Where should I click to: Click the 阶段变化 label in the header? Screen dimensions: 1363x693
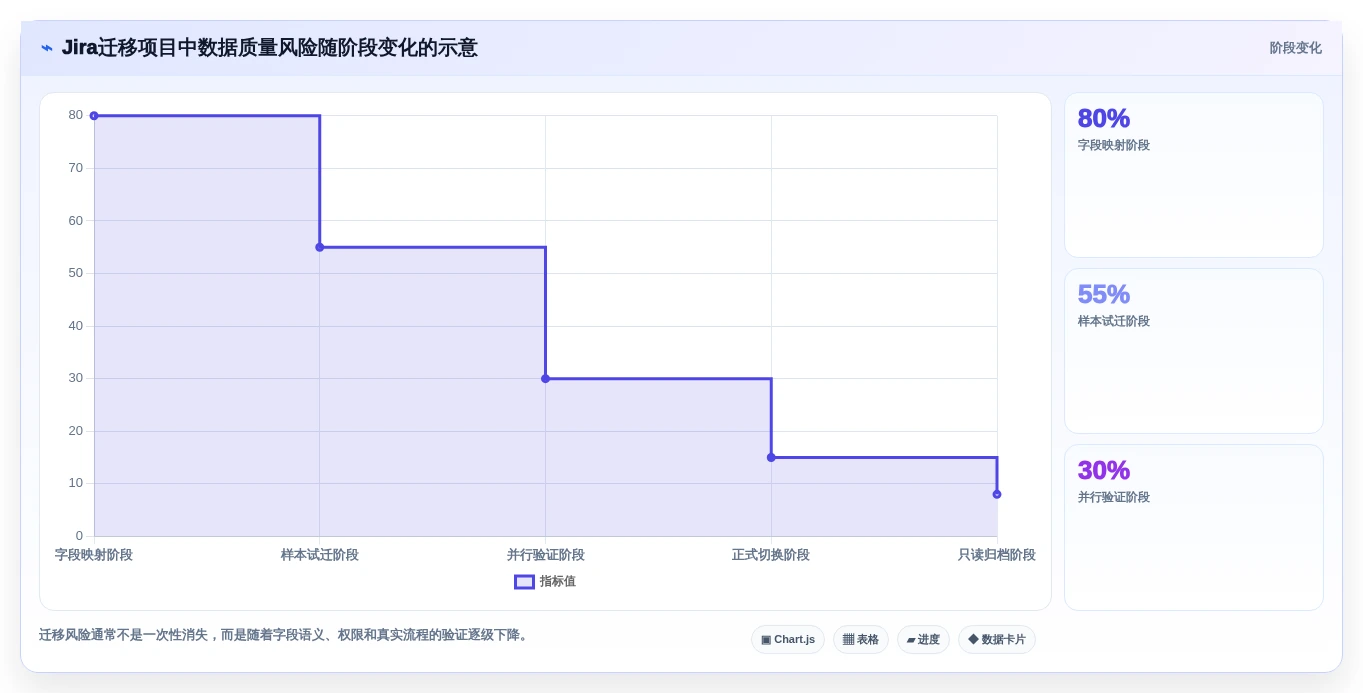[1295, 48]
